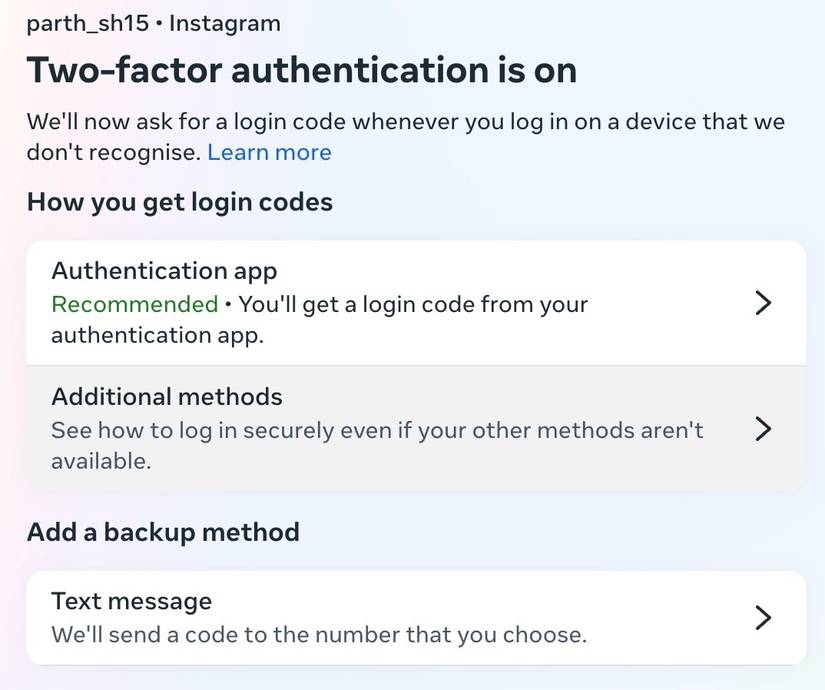The height and width of the screenshot is (690, 825).
Task: Click the chevron on the Additional methods card
Action: pos(763,428)
